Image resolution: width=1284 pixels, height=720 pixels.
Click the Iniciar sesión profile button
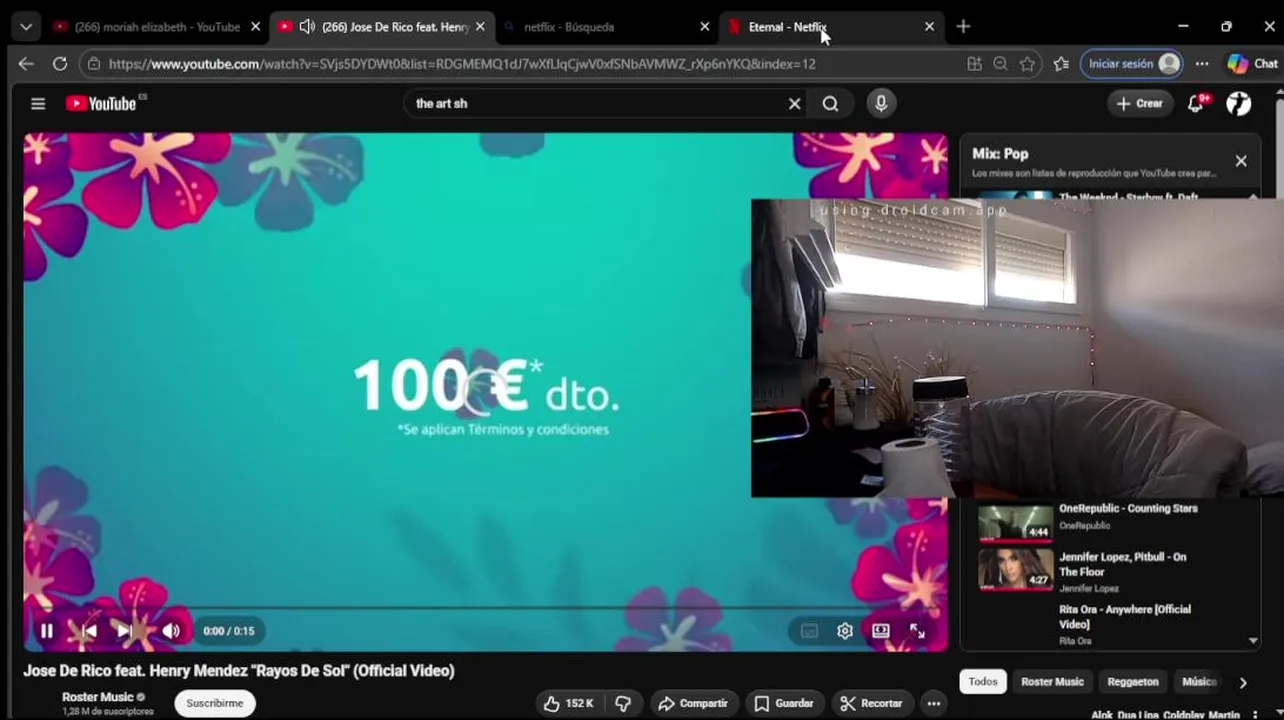coord(1133,64)
